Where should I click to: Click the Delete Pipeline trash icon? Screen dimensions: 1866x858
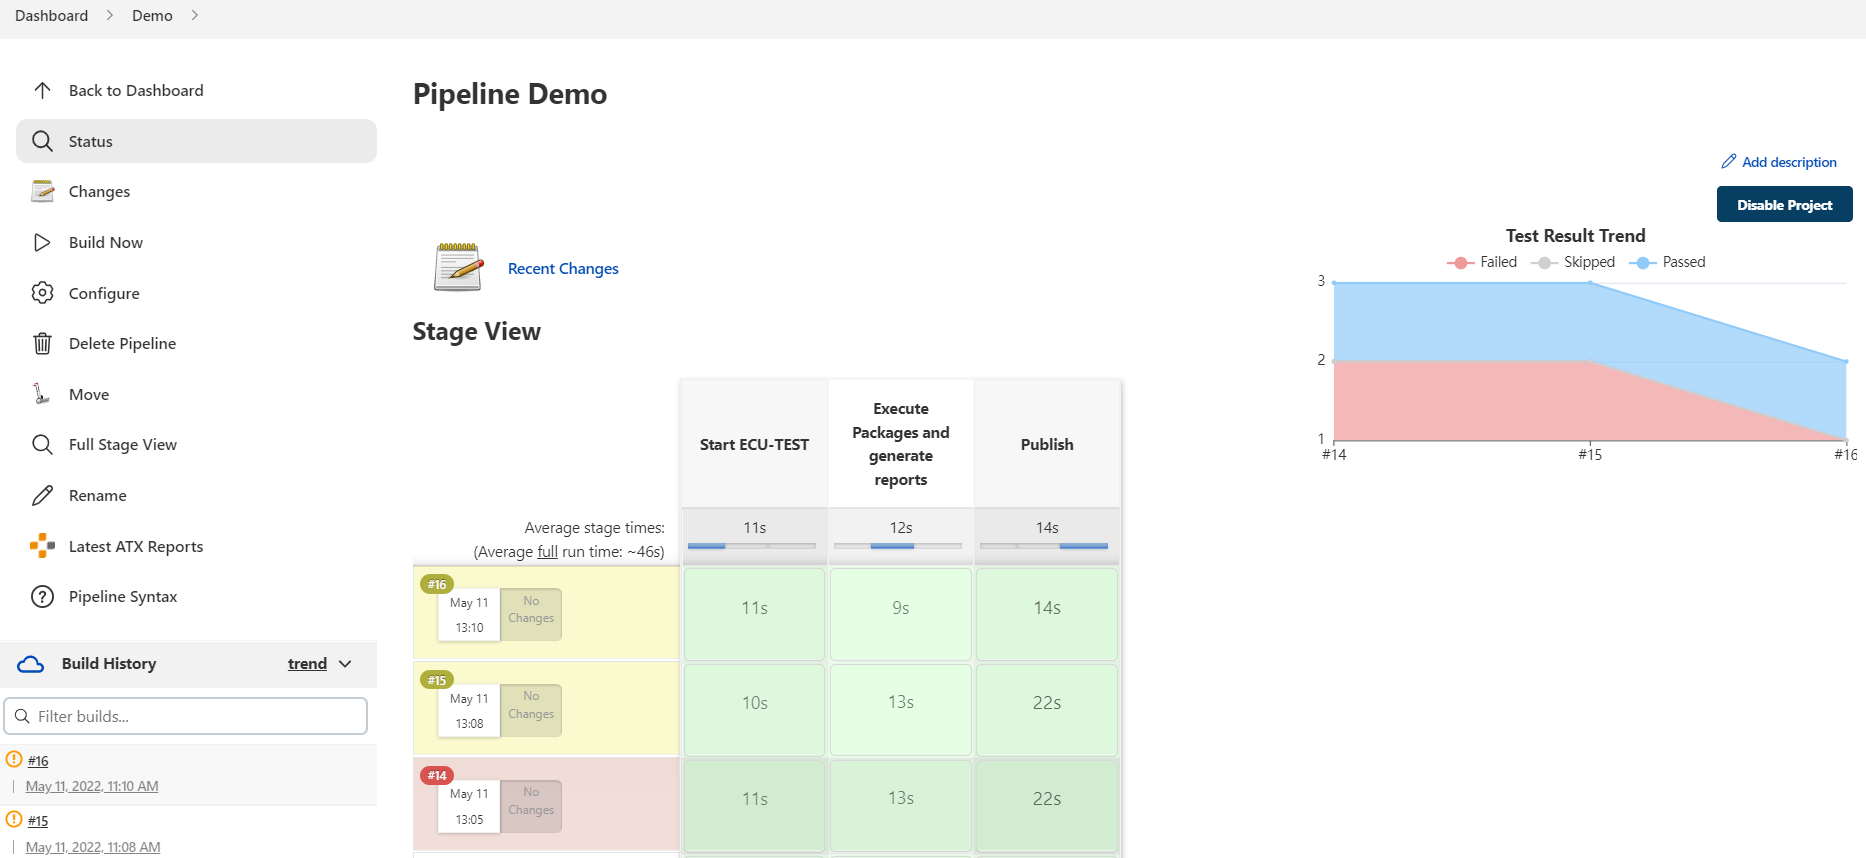coord(42,343)
